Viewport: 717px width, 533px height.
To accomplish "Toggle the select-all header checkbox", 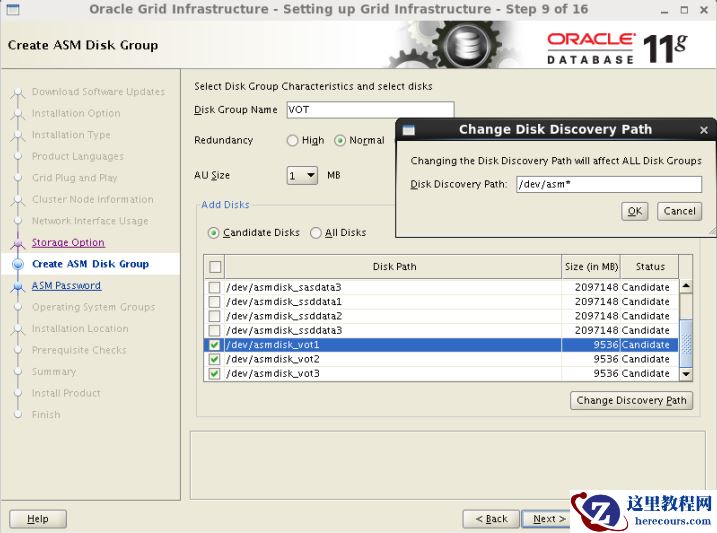I will pyautogui.click(x=214, y=267).
